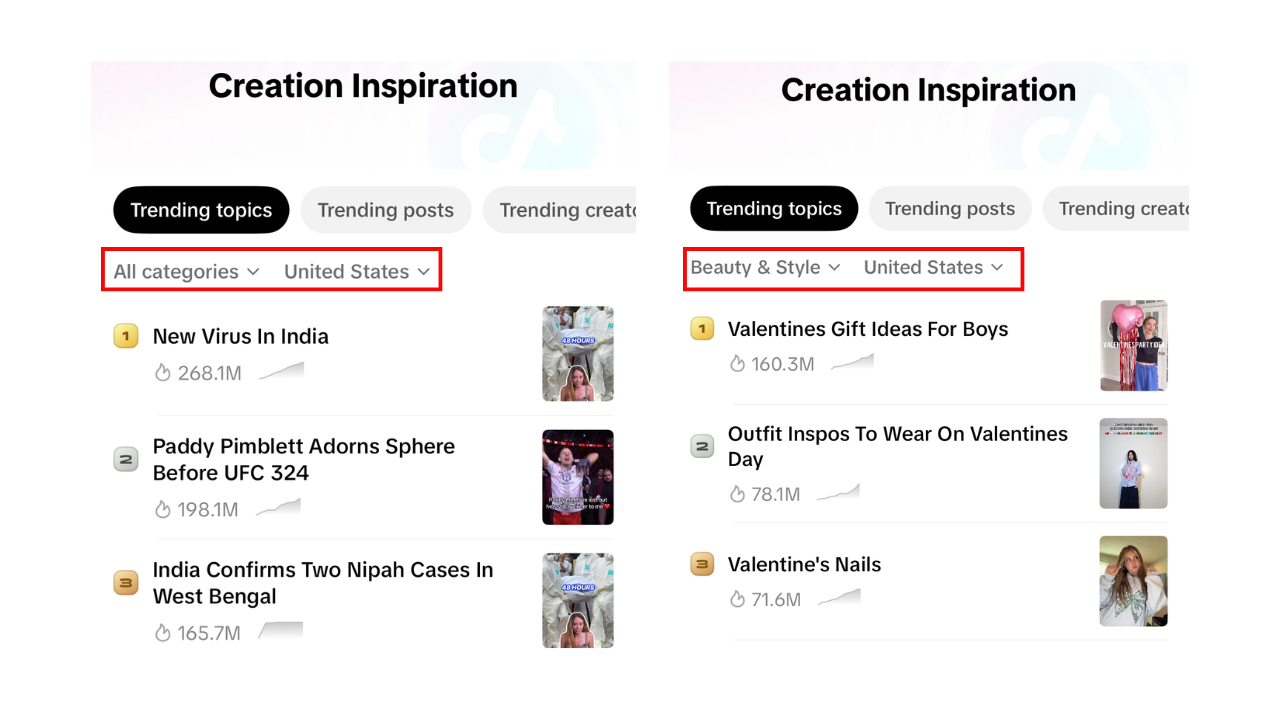Open United States dropdown beside Beauty & Style

point(933,268)
